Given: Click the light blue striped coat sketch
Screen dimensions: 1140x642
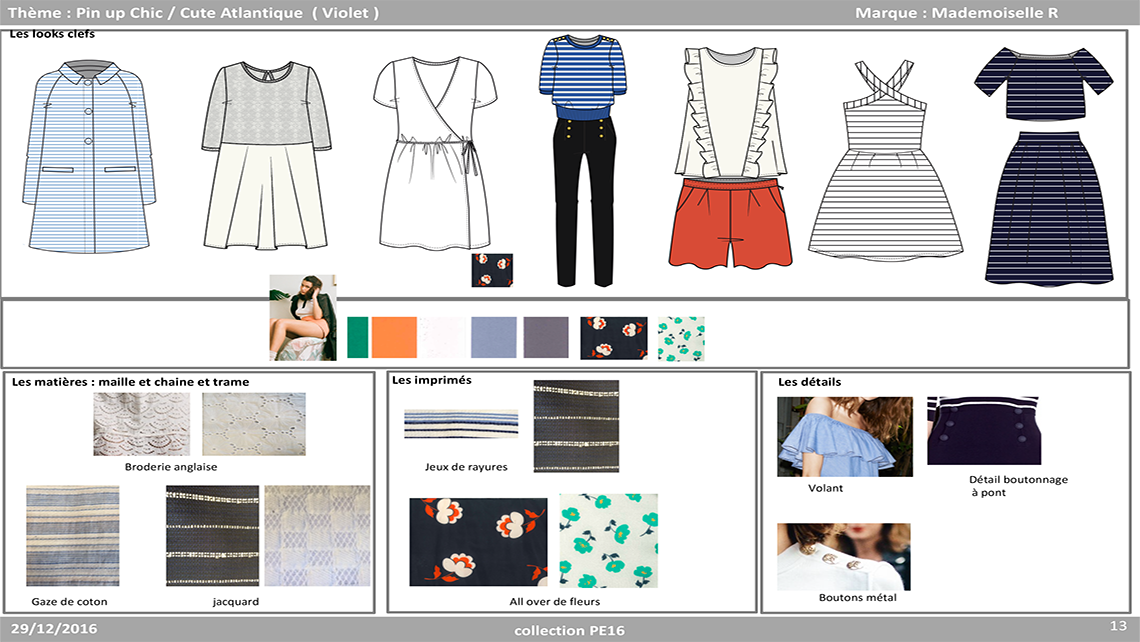Looking at the screenshot, I should tap(89, 157).
